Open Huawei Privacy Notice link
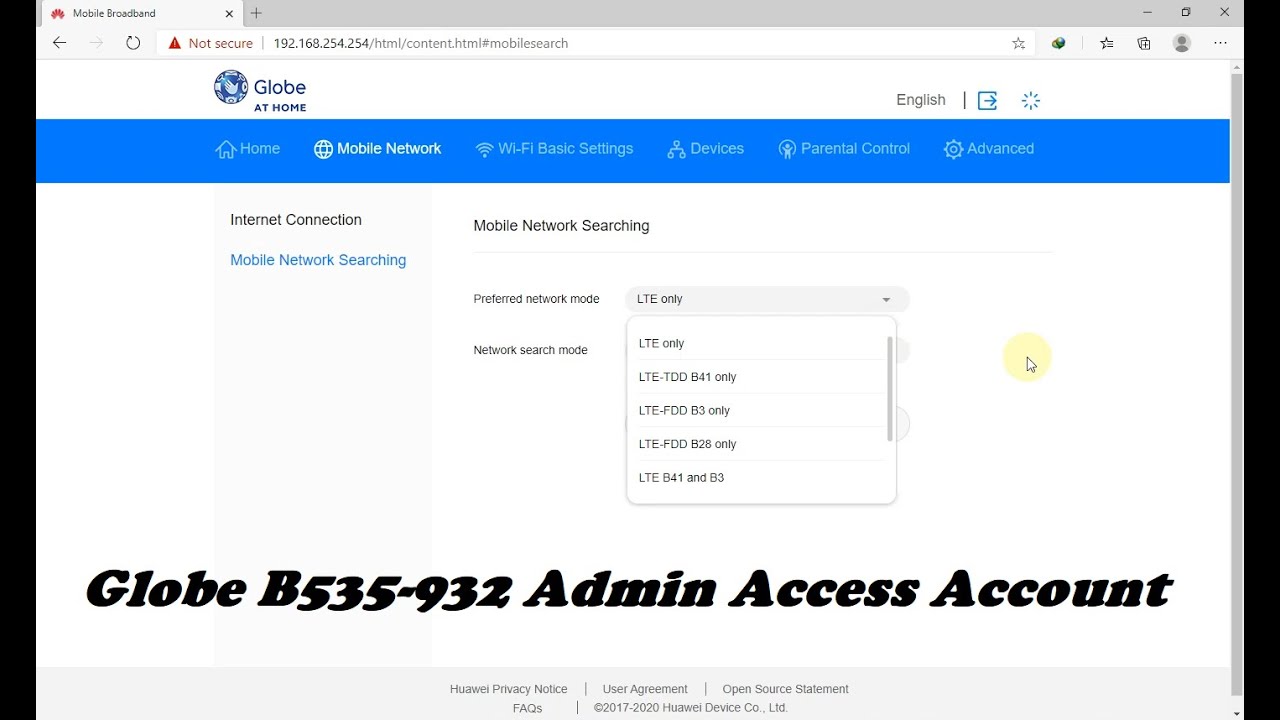 click(x=508, y=689)
